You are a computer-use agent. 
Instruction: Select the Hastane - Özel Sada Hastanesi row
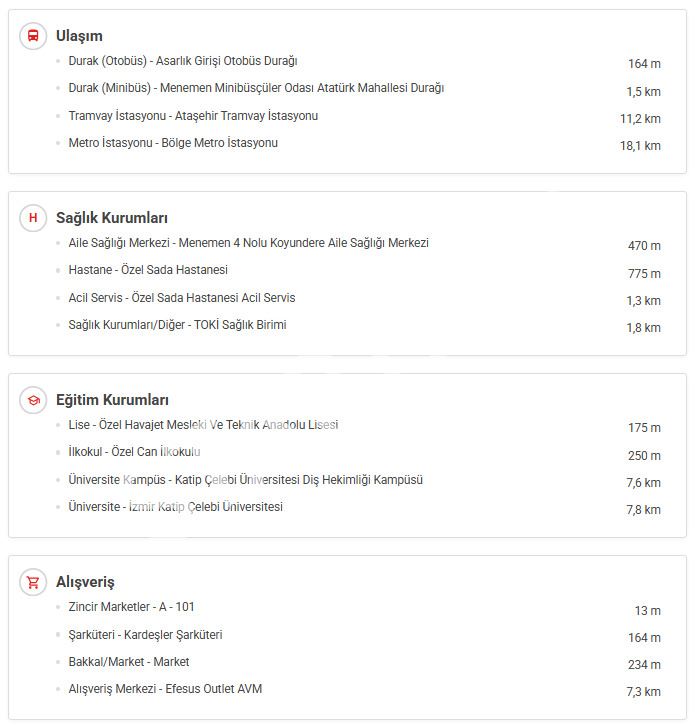pos(148,271)
